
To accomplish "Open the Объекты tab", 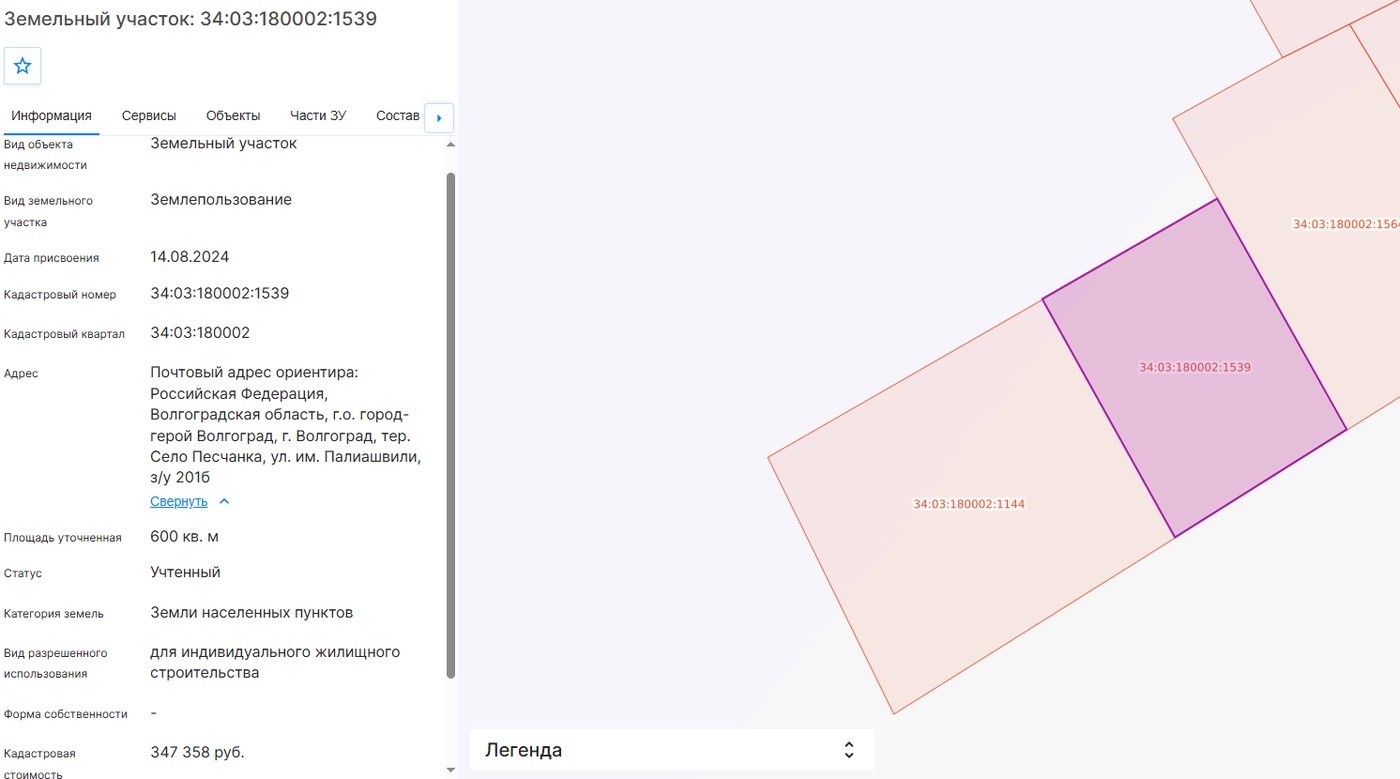I will click(x=233, y=116).
